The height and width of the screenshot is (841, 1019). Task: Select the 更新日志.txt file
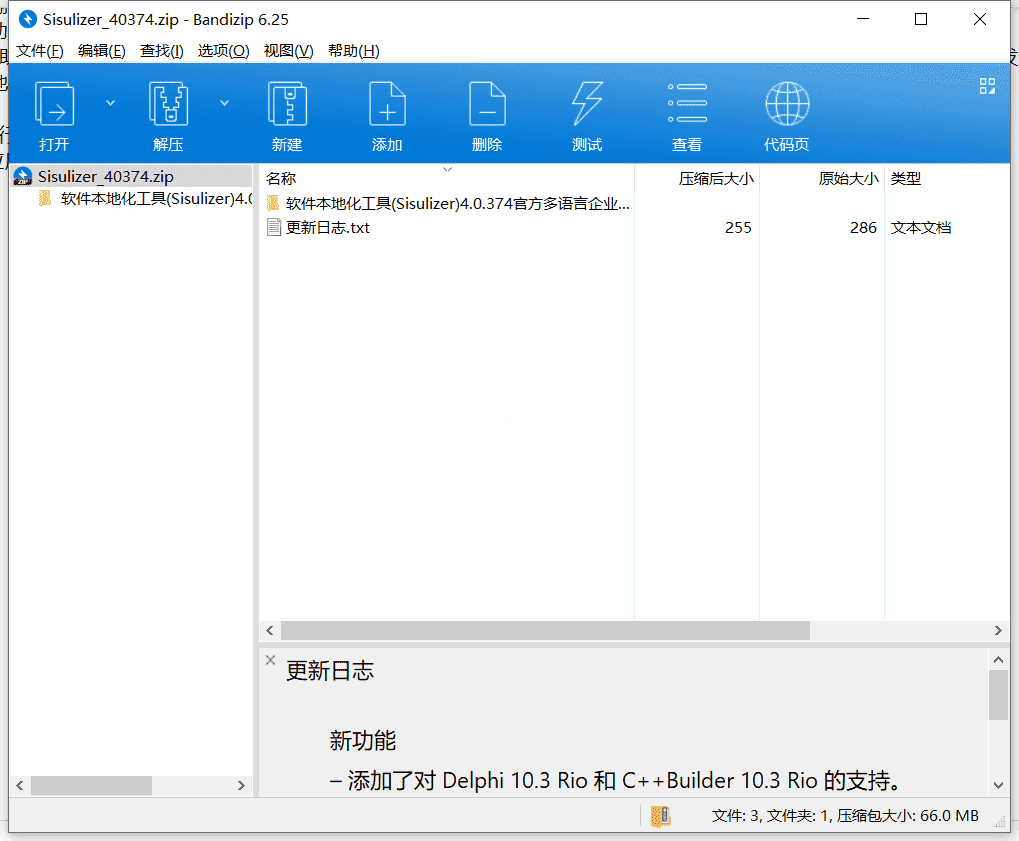coord(328,227)
